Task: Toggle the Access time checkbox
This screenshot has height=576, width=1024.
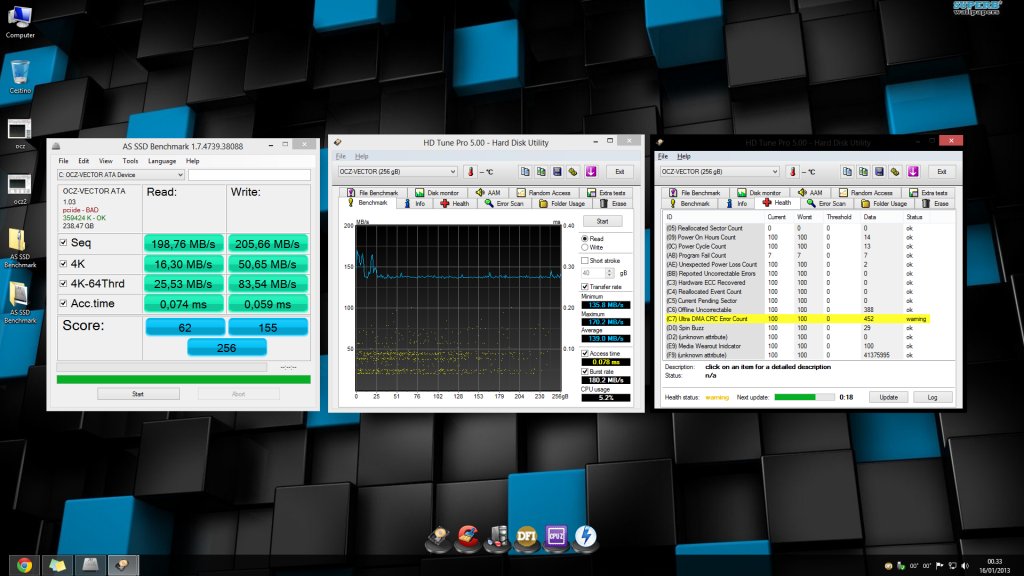Action: pos(585,353)
